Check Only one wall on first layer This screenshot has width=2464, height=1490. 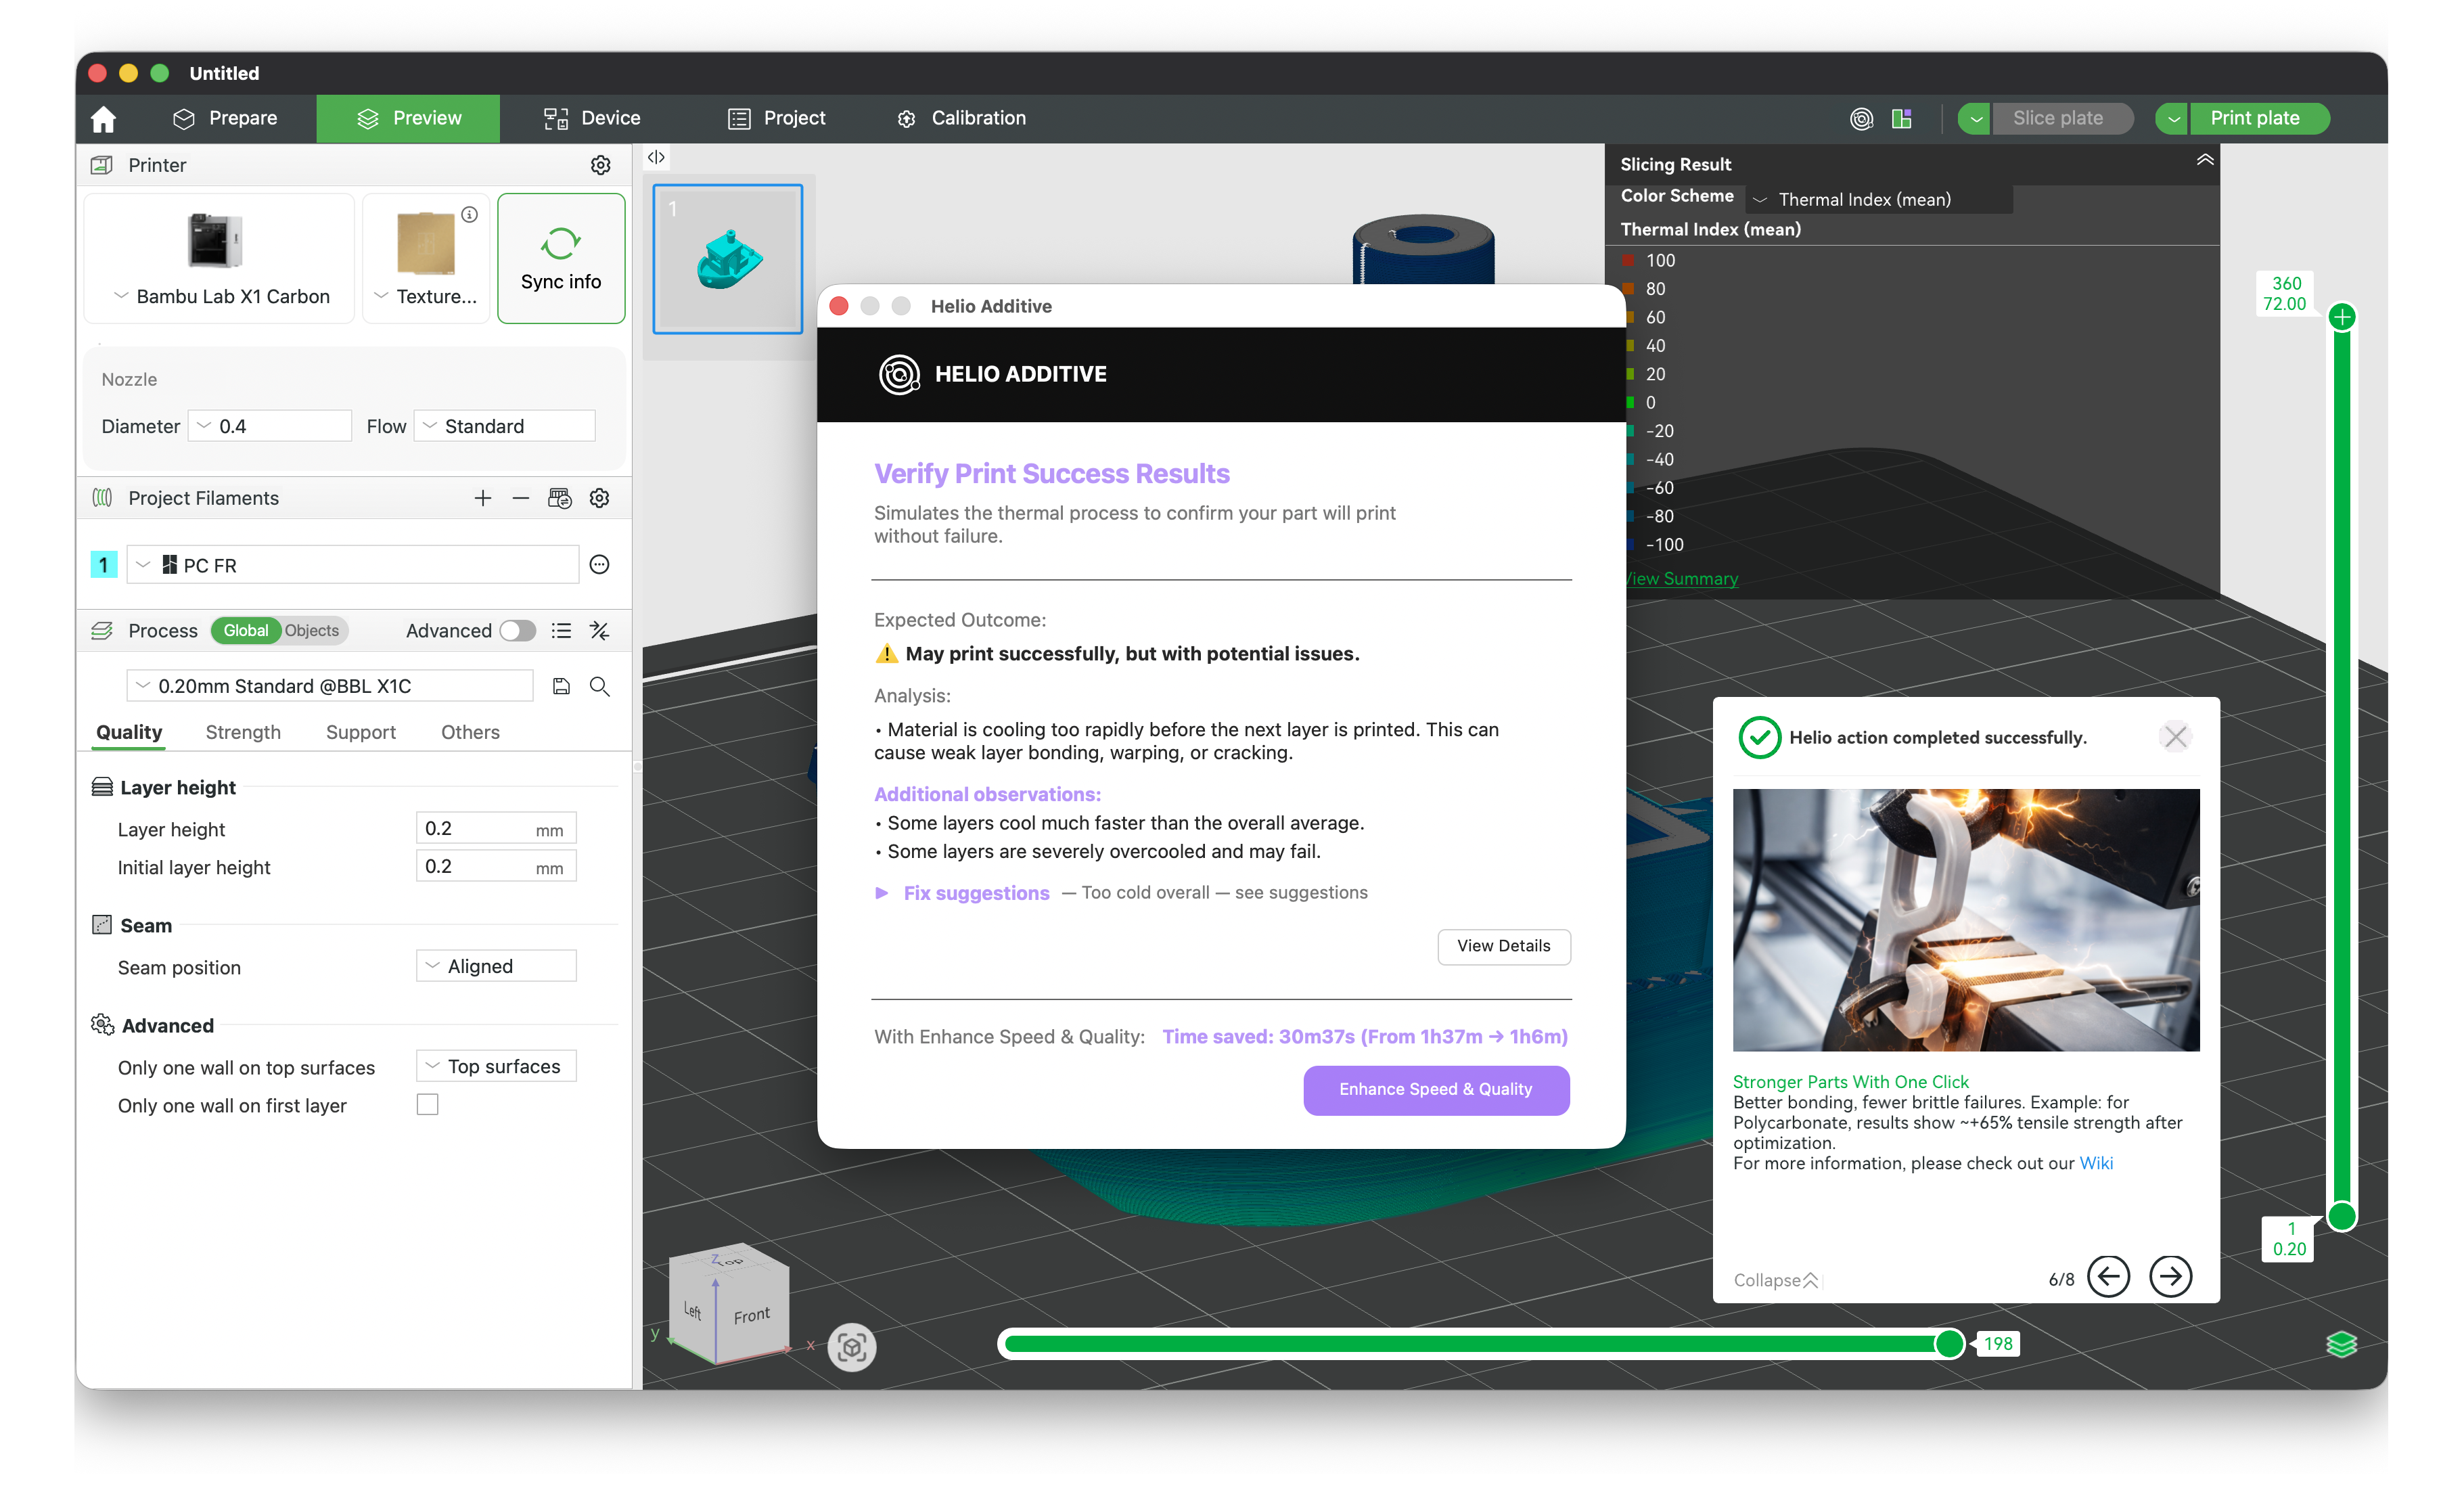pyautogui.click(x=428, y=1104)
